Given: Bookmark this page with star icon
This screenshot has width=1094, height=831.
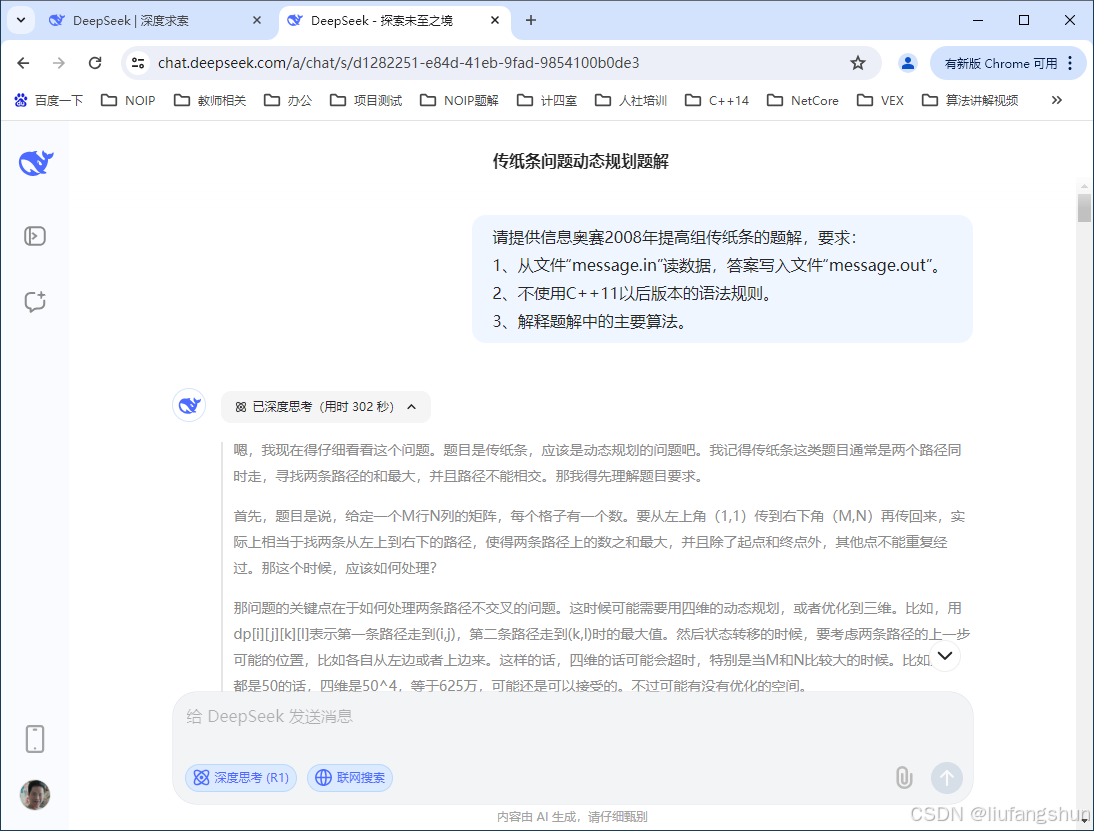Looking at the screenshot, I should (858, 63).
